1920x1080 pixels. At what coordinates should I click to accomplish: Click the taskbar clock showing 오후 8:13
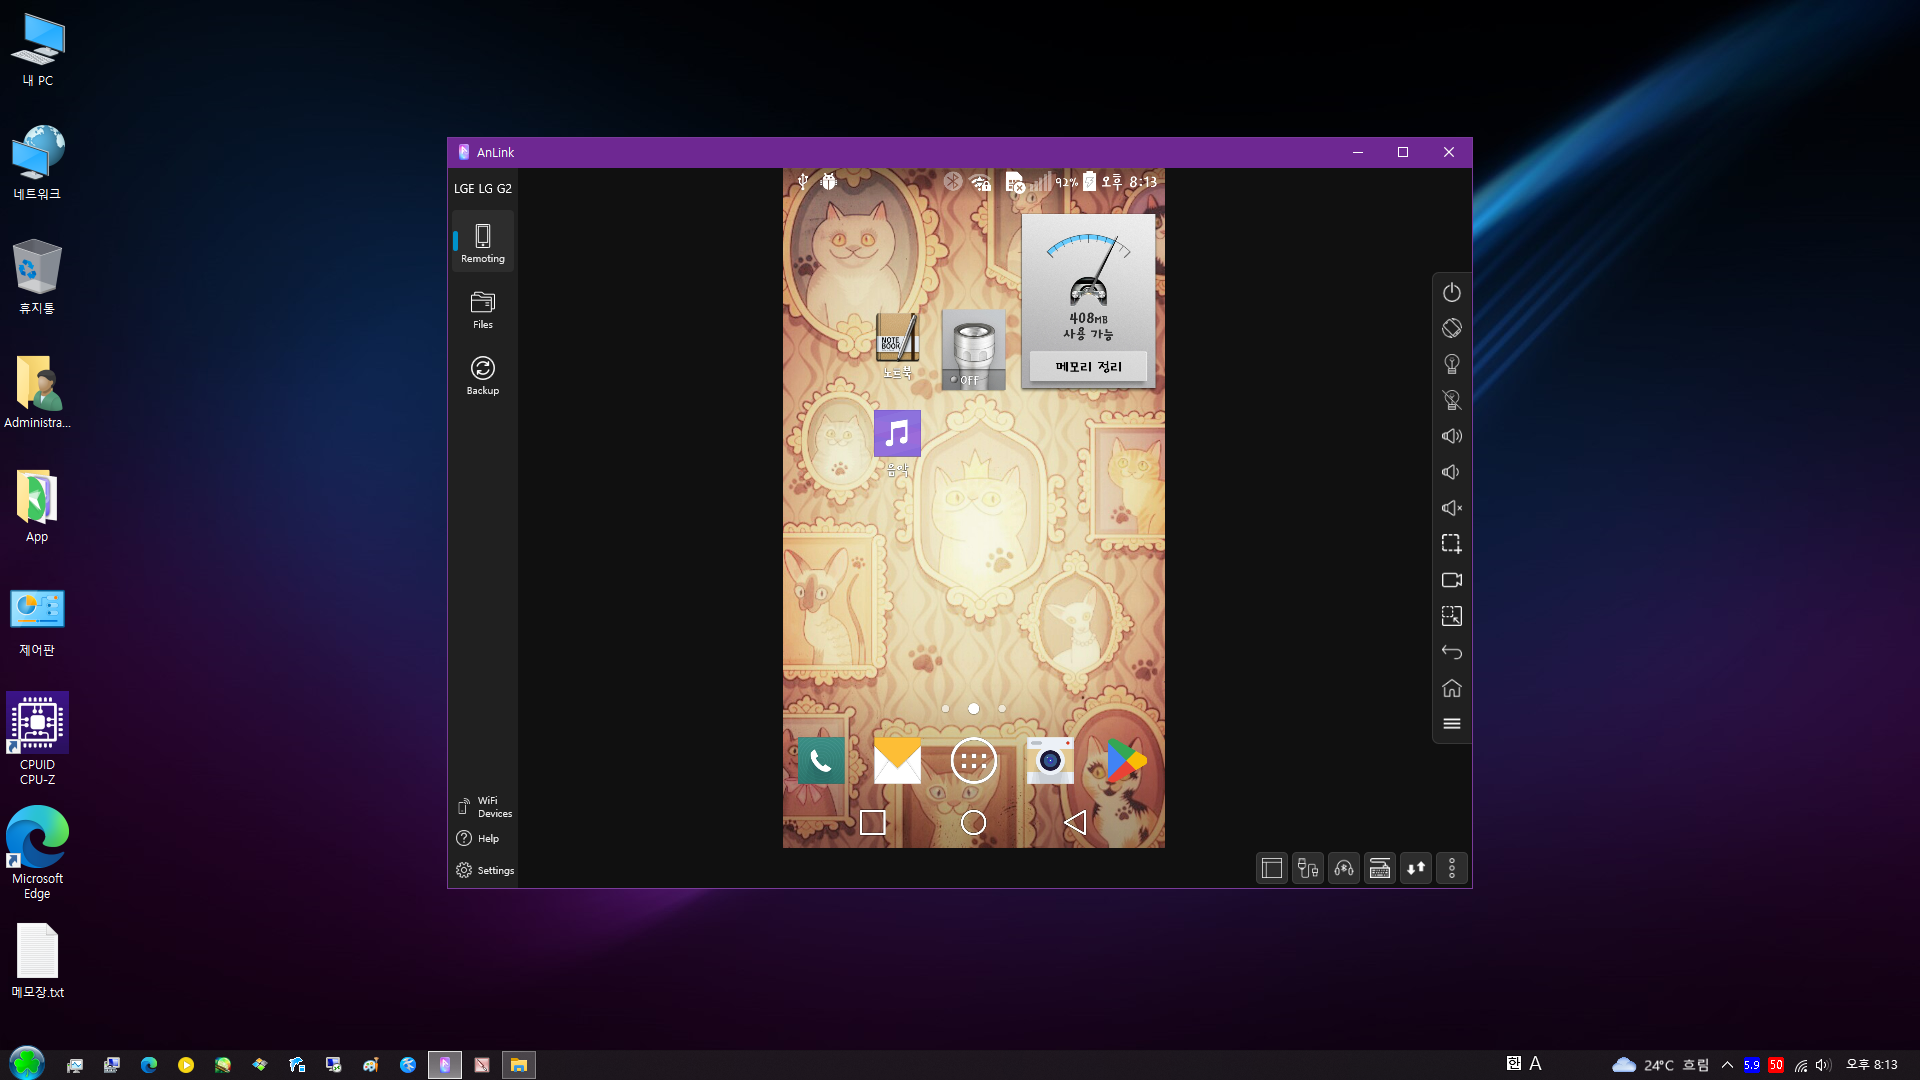(x=1872, y=1065)
